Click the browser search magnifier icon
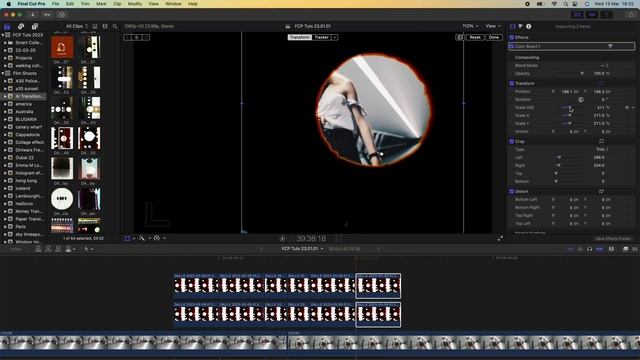The width and height of the screenshot is (640, 360). point(115,26)
